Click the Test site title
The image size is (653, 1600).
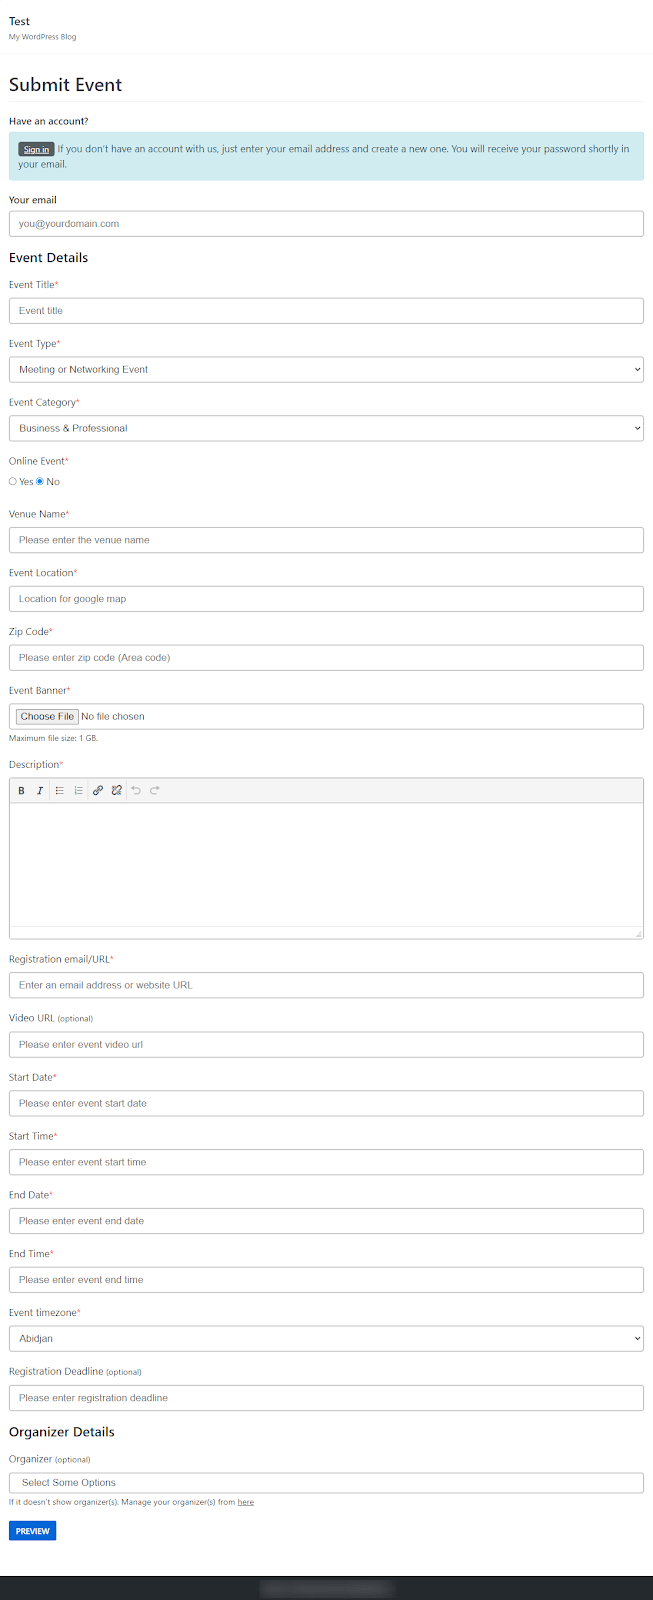19,21
